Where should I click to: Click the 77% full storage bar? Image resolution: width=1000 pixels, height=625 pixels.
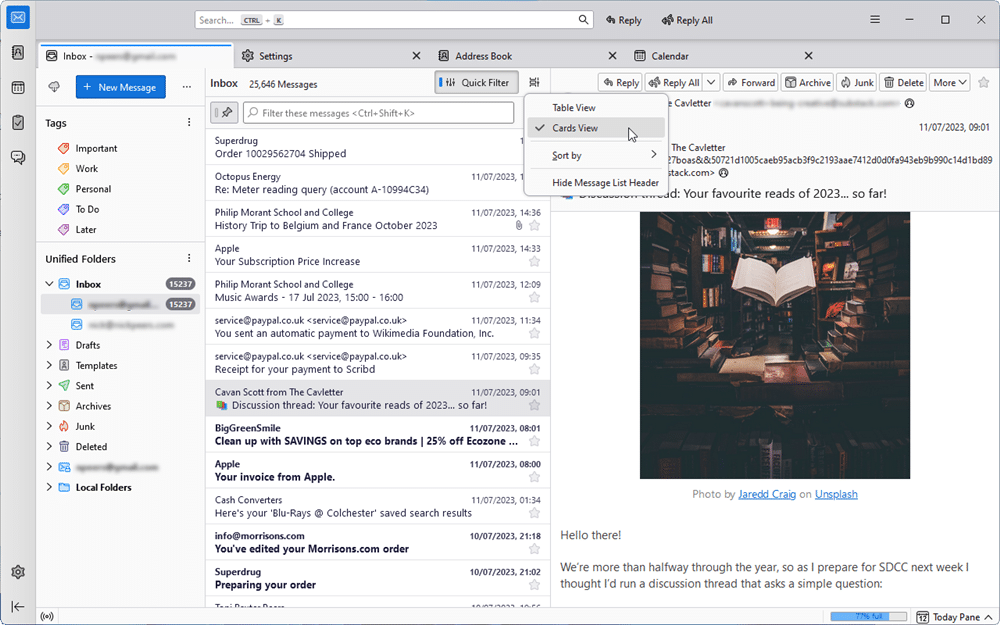pos(867,617)
